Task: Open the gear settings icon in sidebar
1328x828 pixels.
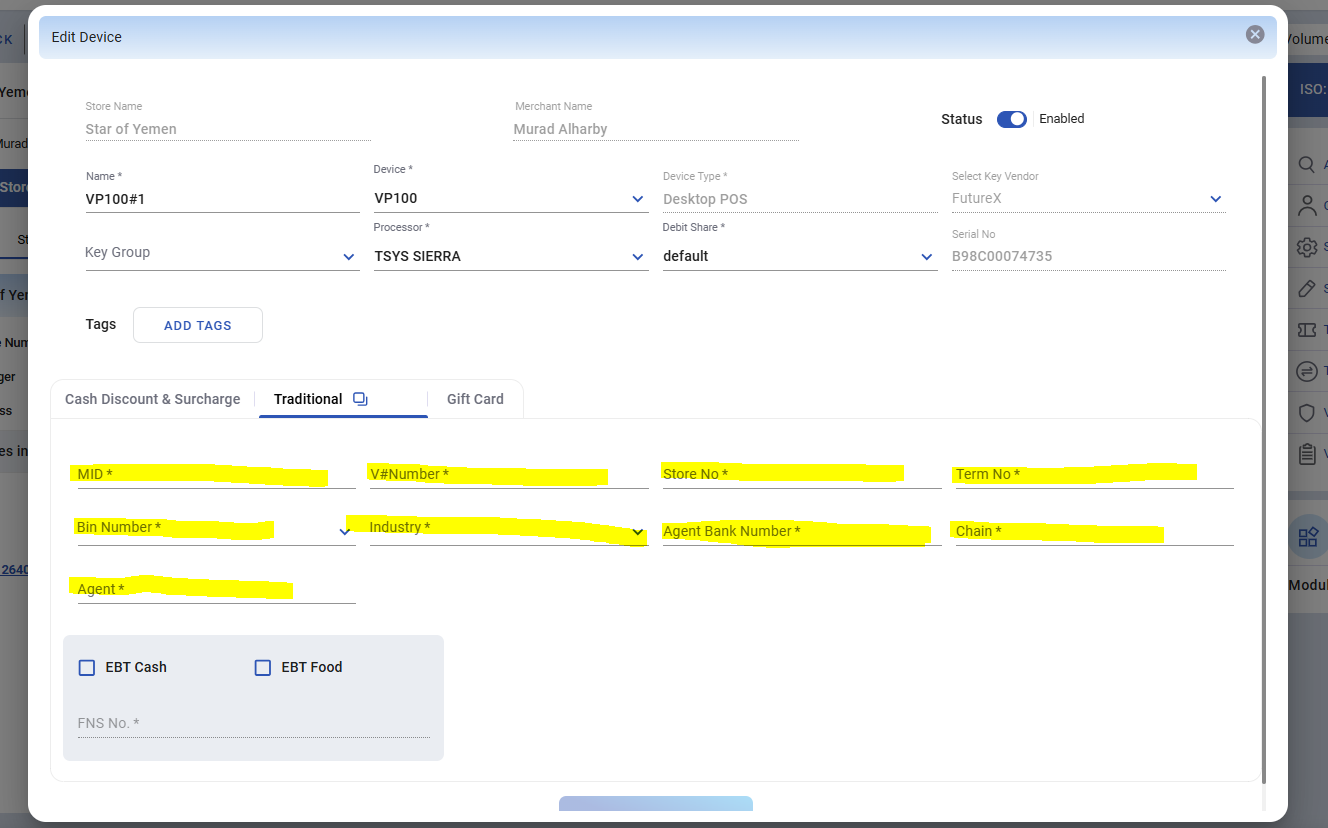Action: [1307, 247]
